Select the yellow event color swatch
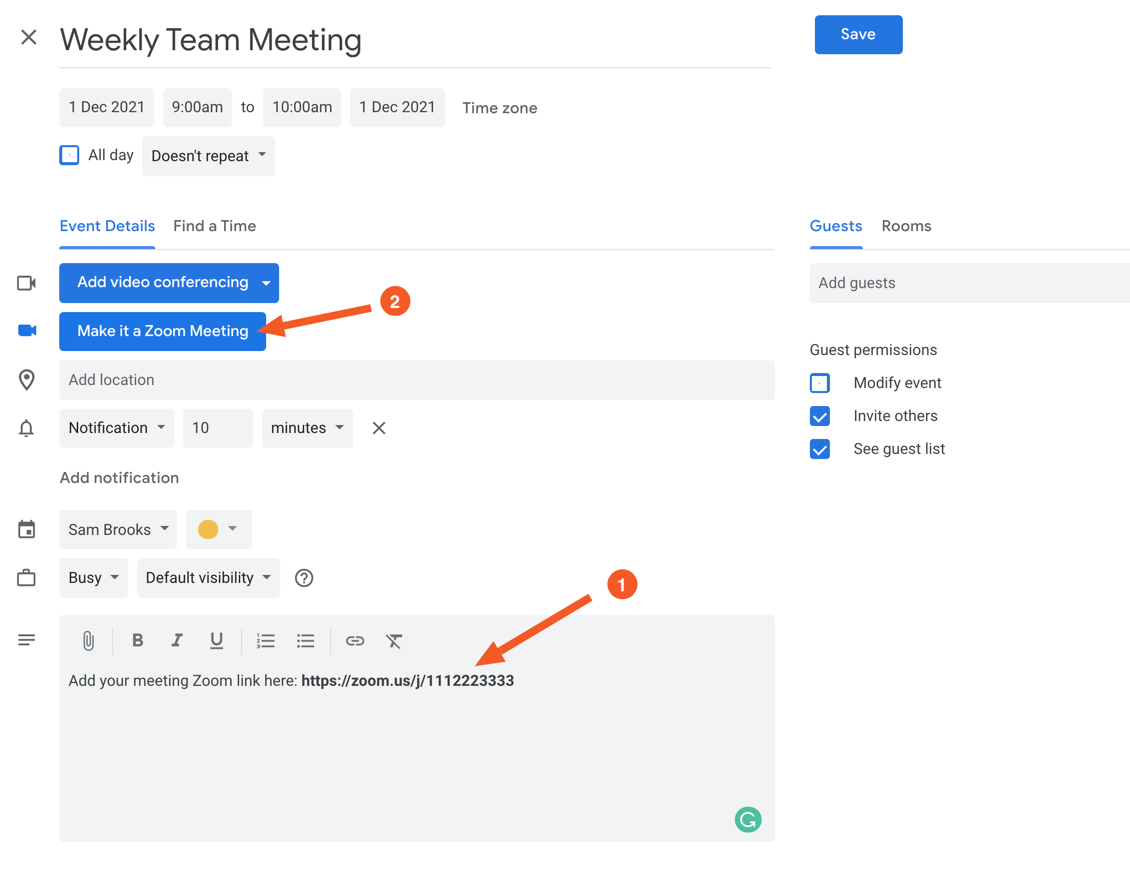The image size is (1130, 876). coord(208,529)
